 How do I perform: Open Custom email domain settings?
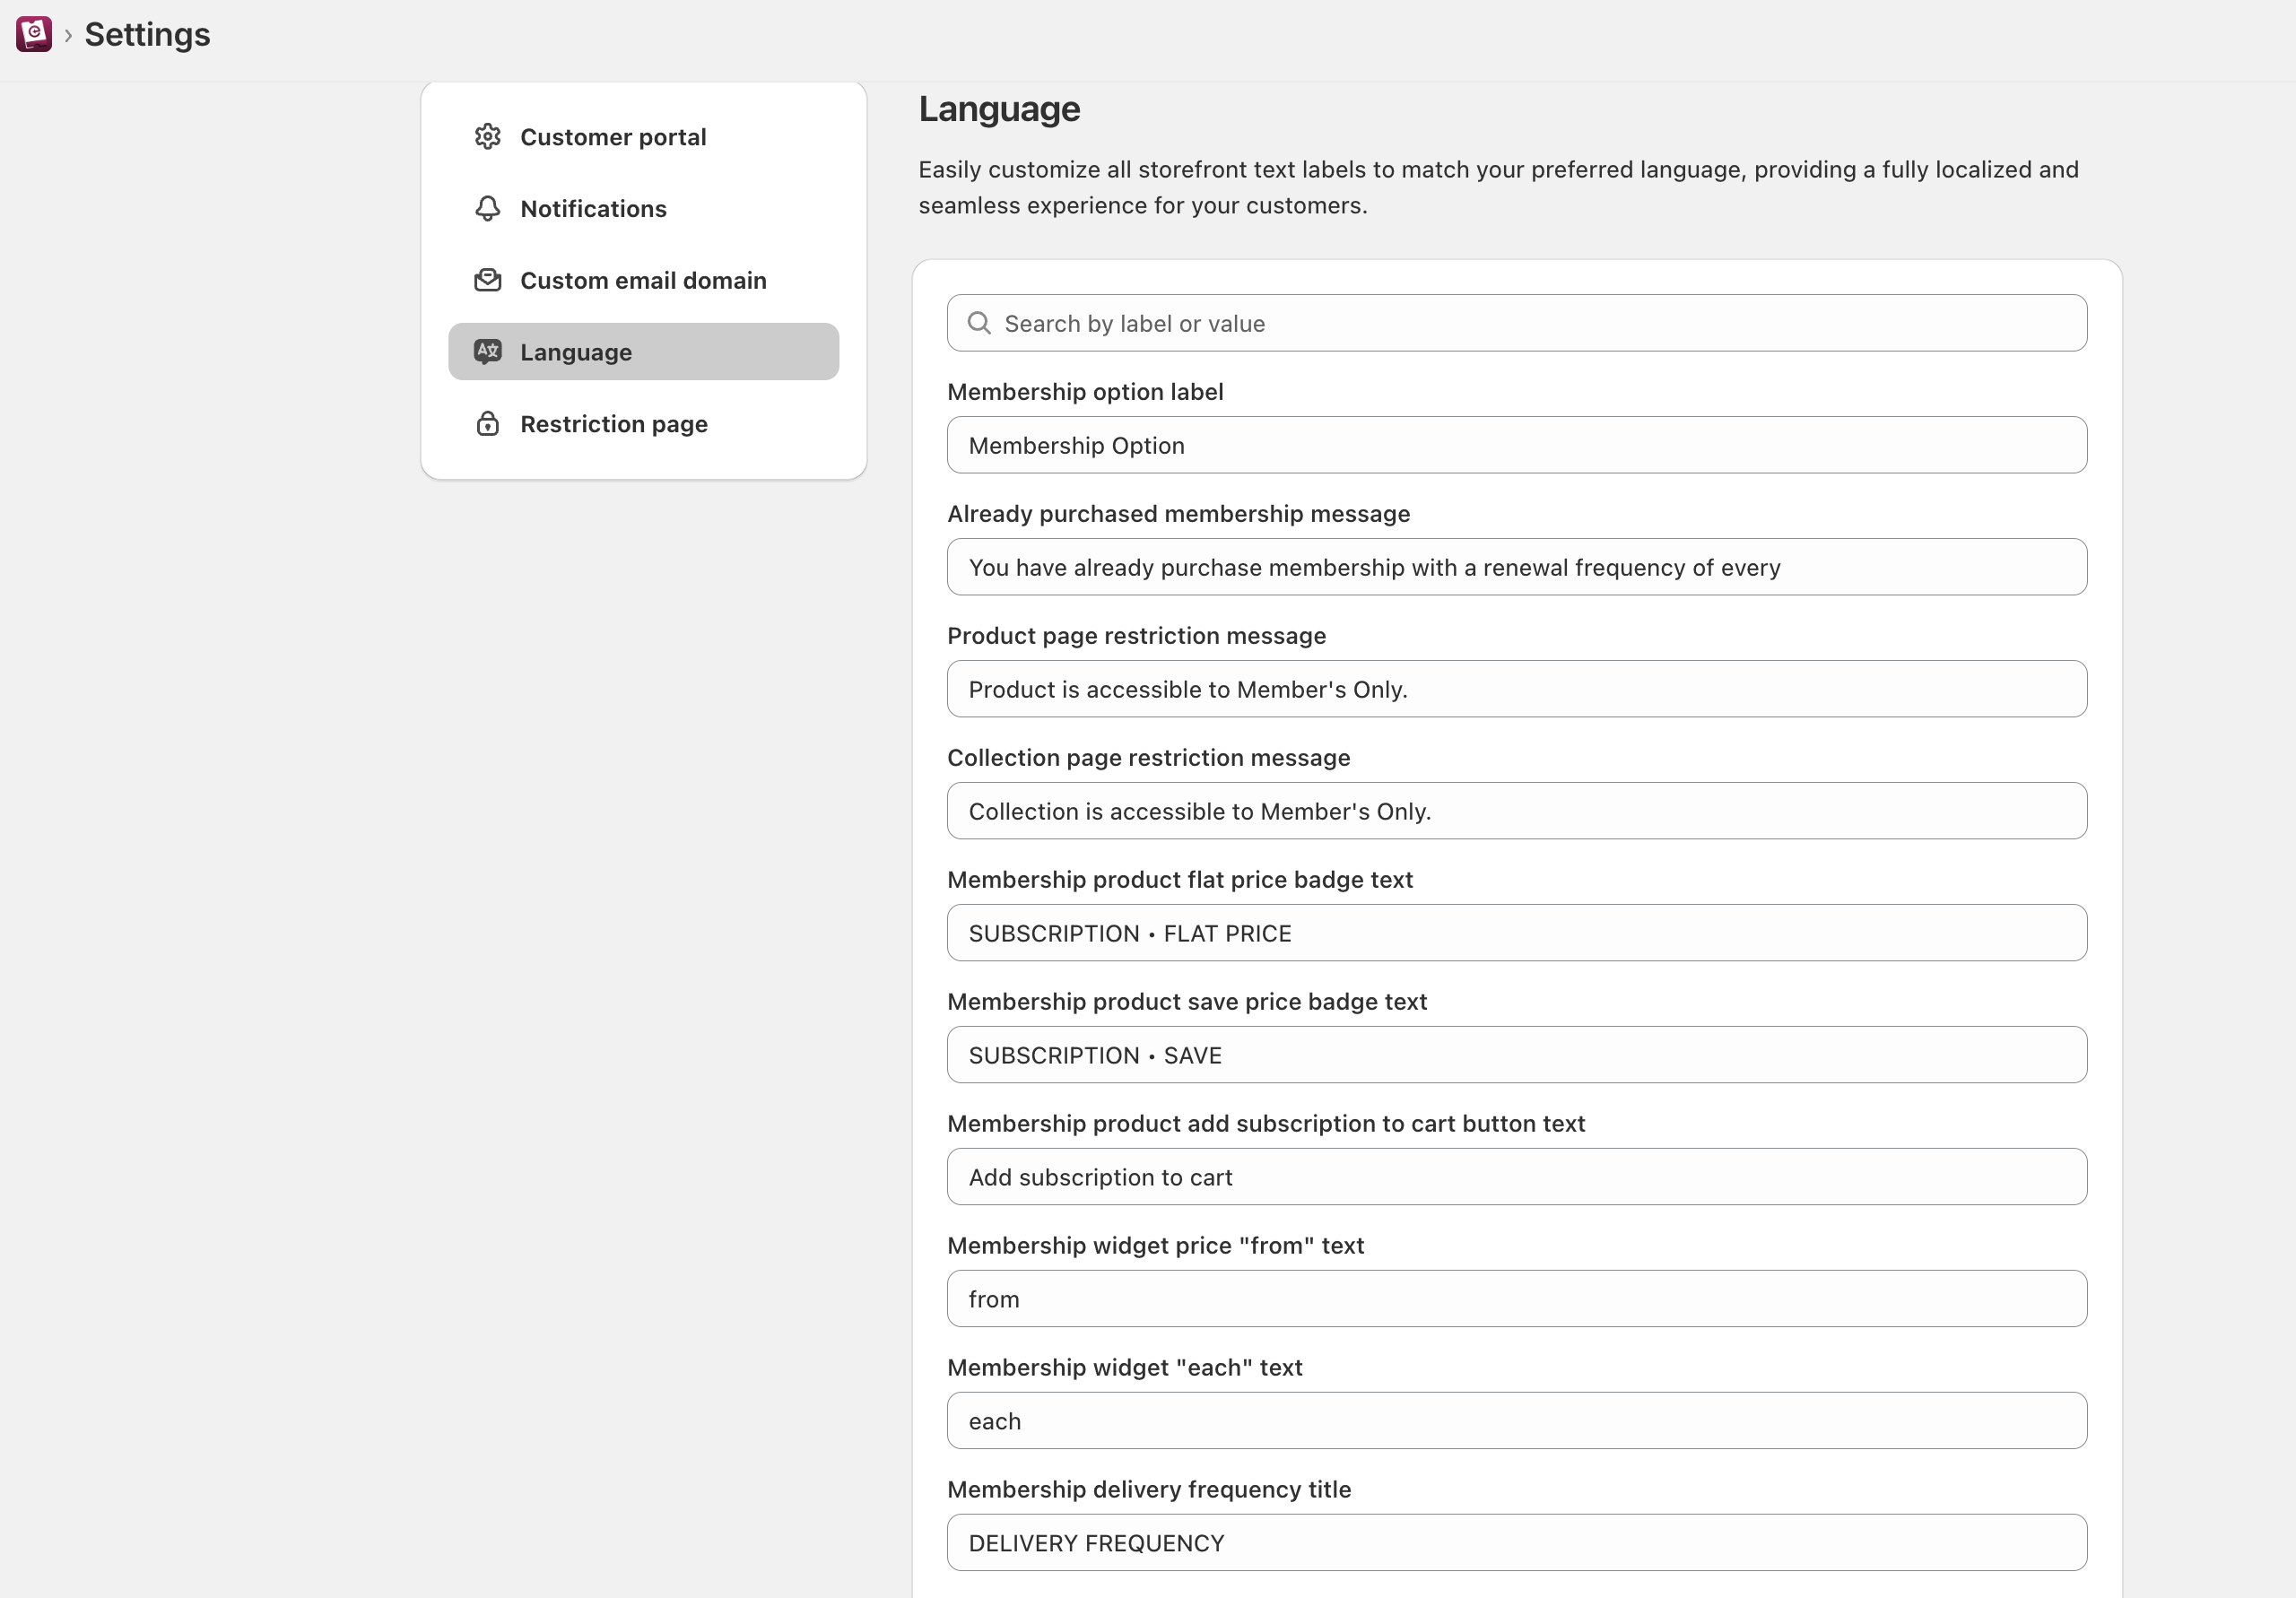[x=642, y=280]
